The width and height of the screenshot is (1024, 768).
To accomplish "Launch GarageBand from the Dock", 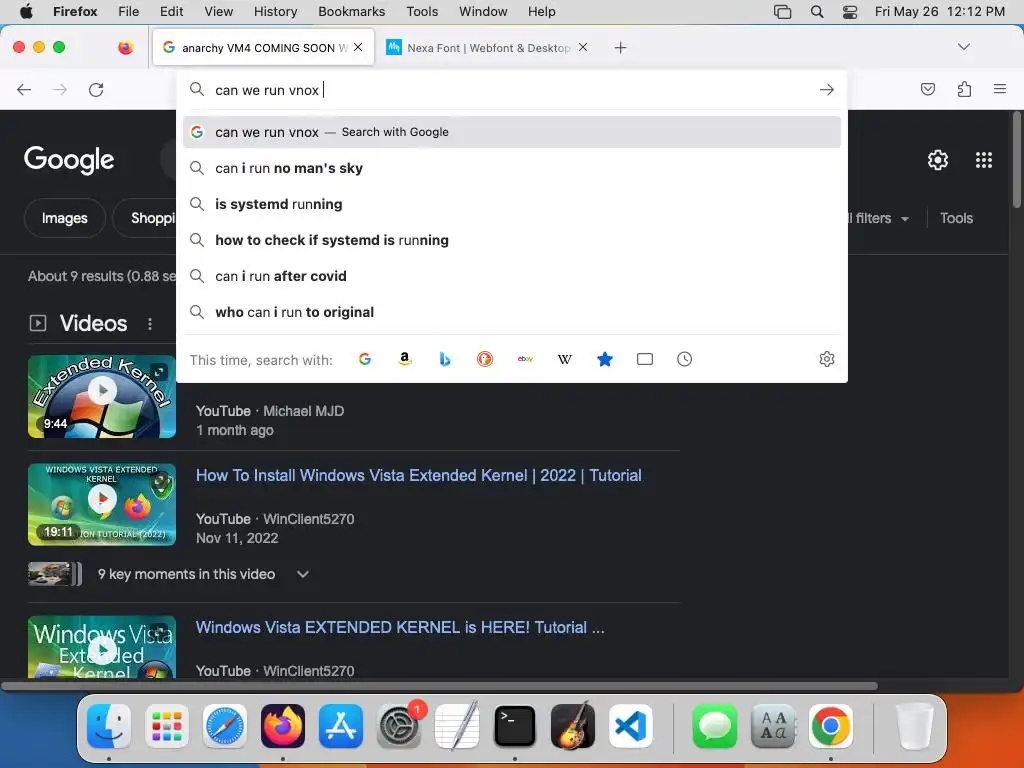I will point(573,726).
